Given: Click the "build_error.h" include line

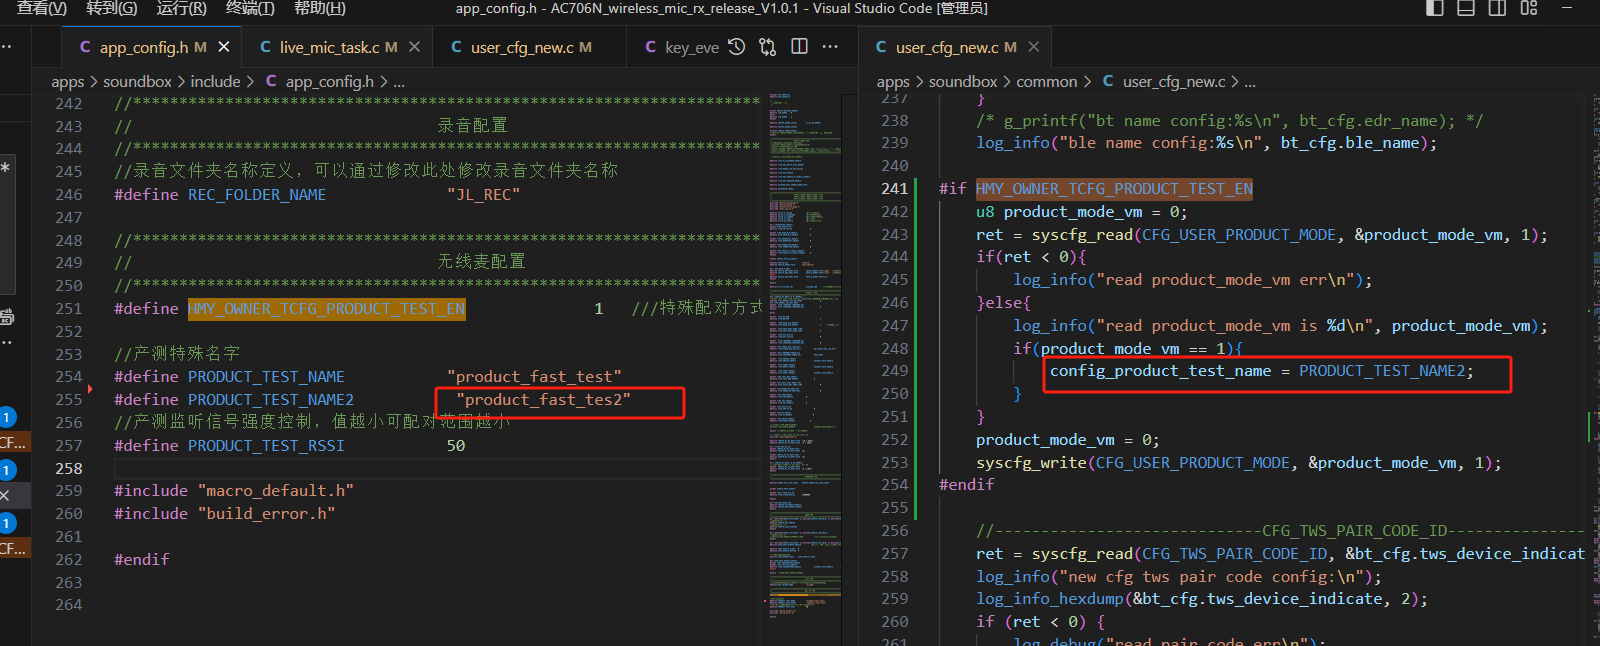Looking at the screenshot, I should coord(225,514).
